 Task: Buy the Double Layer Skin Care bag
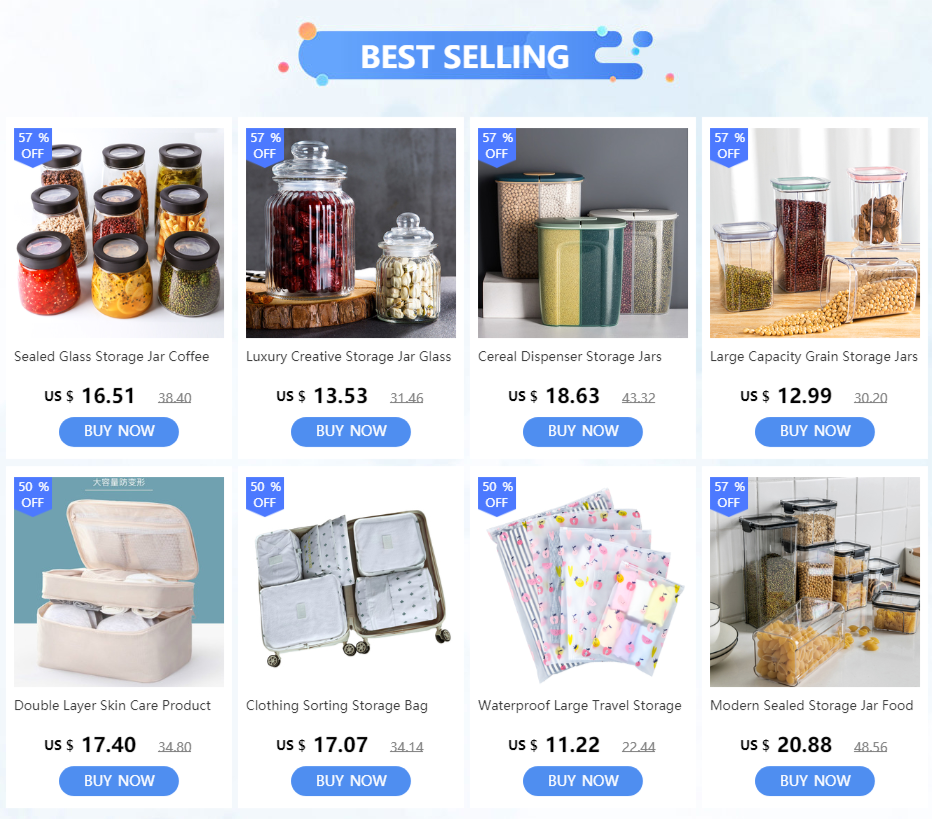119,780
